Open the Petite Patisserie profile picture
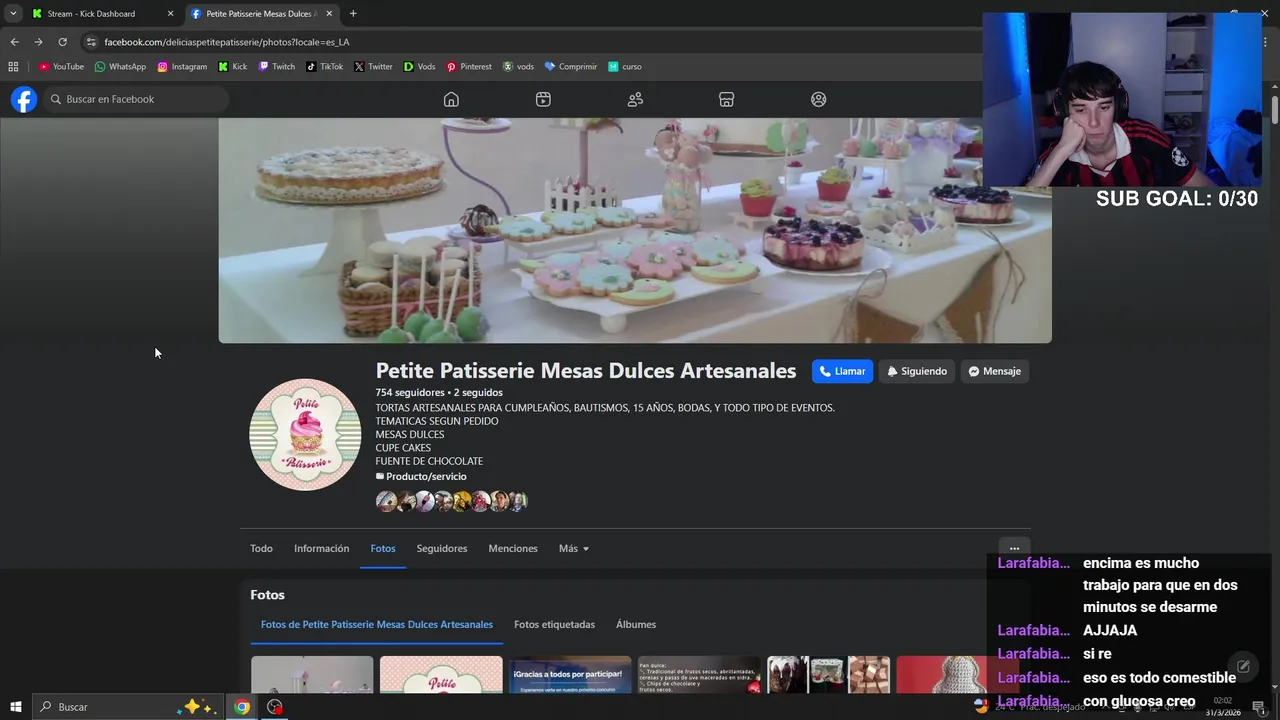The image size is (1280, 720). point(305,434)
